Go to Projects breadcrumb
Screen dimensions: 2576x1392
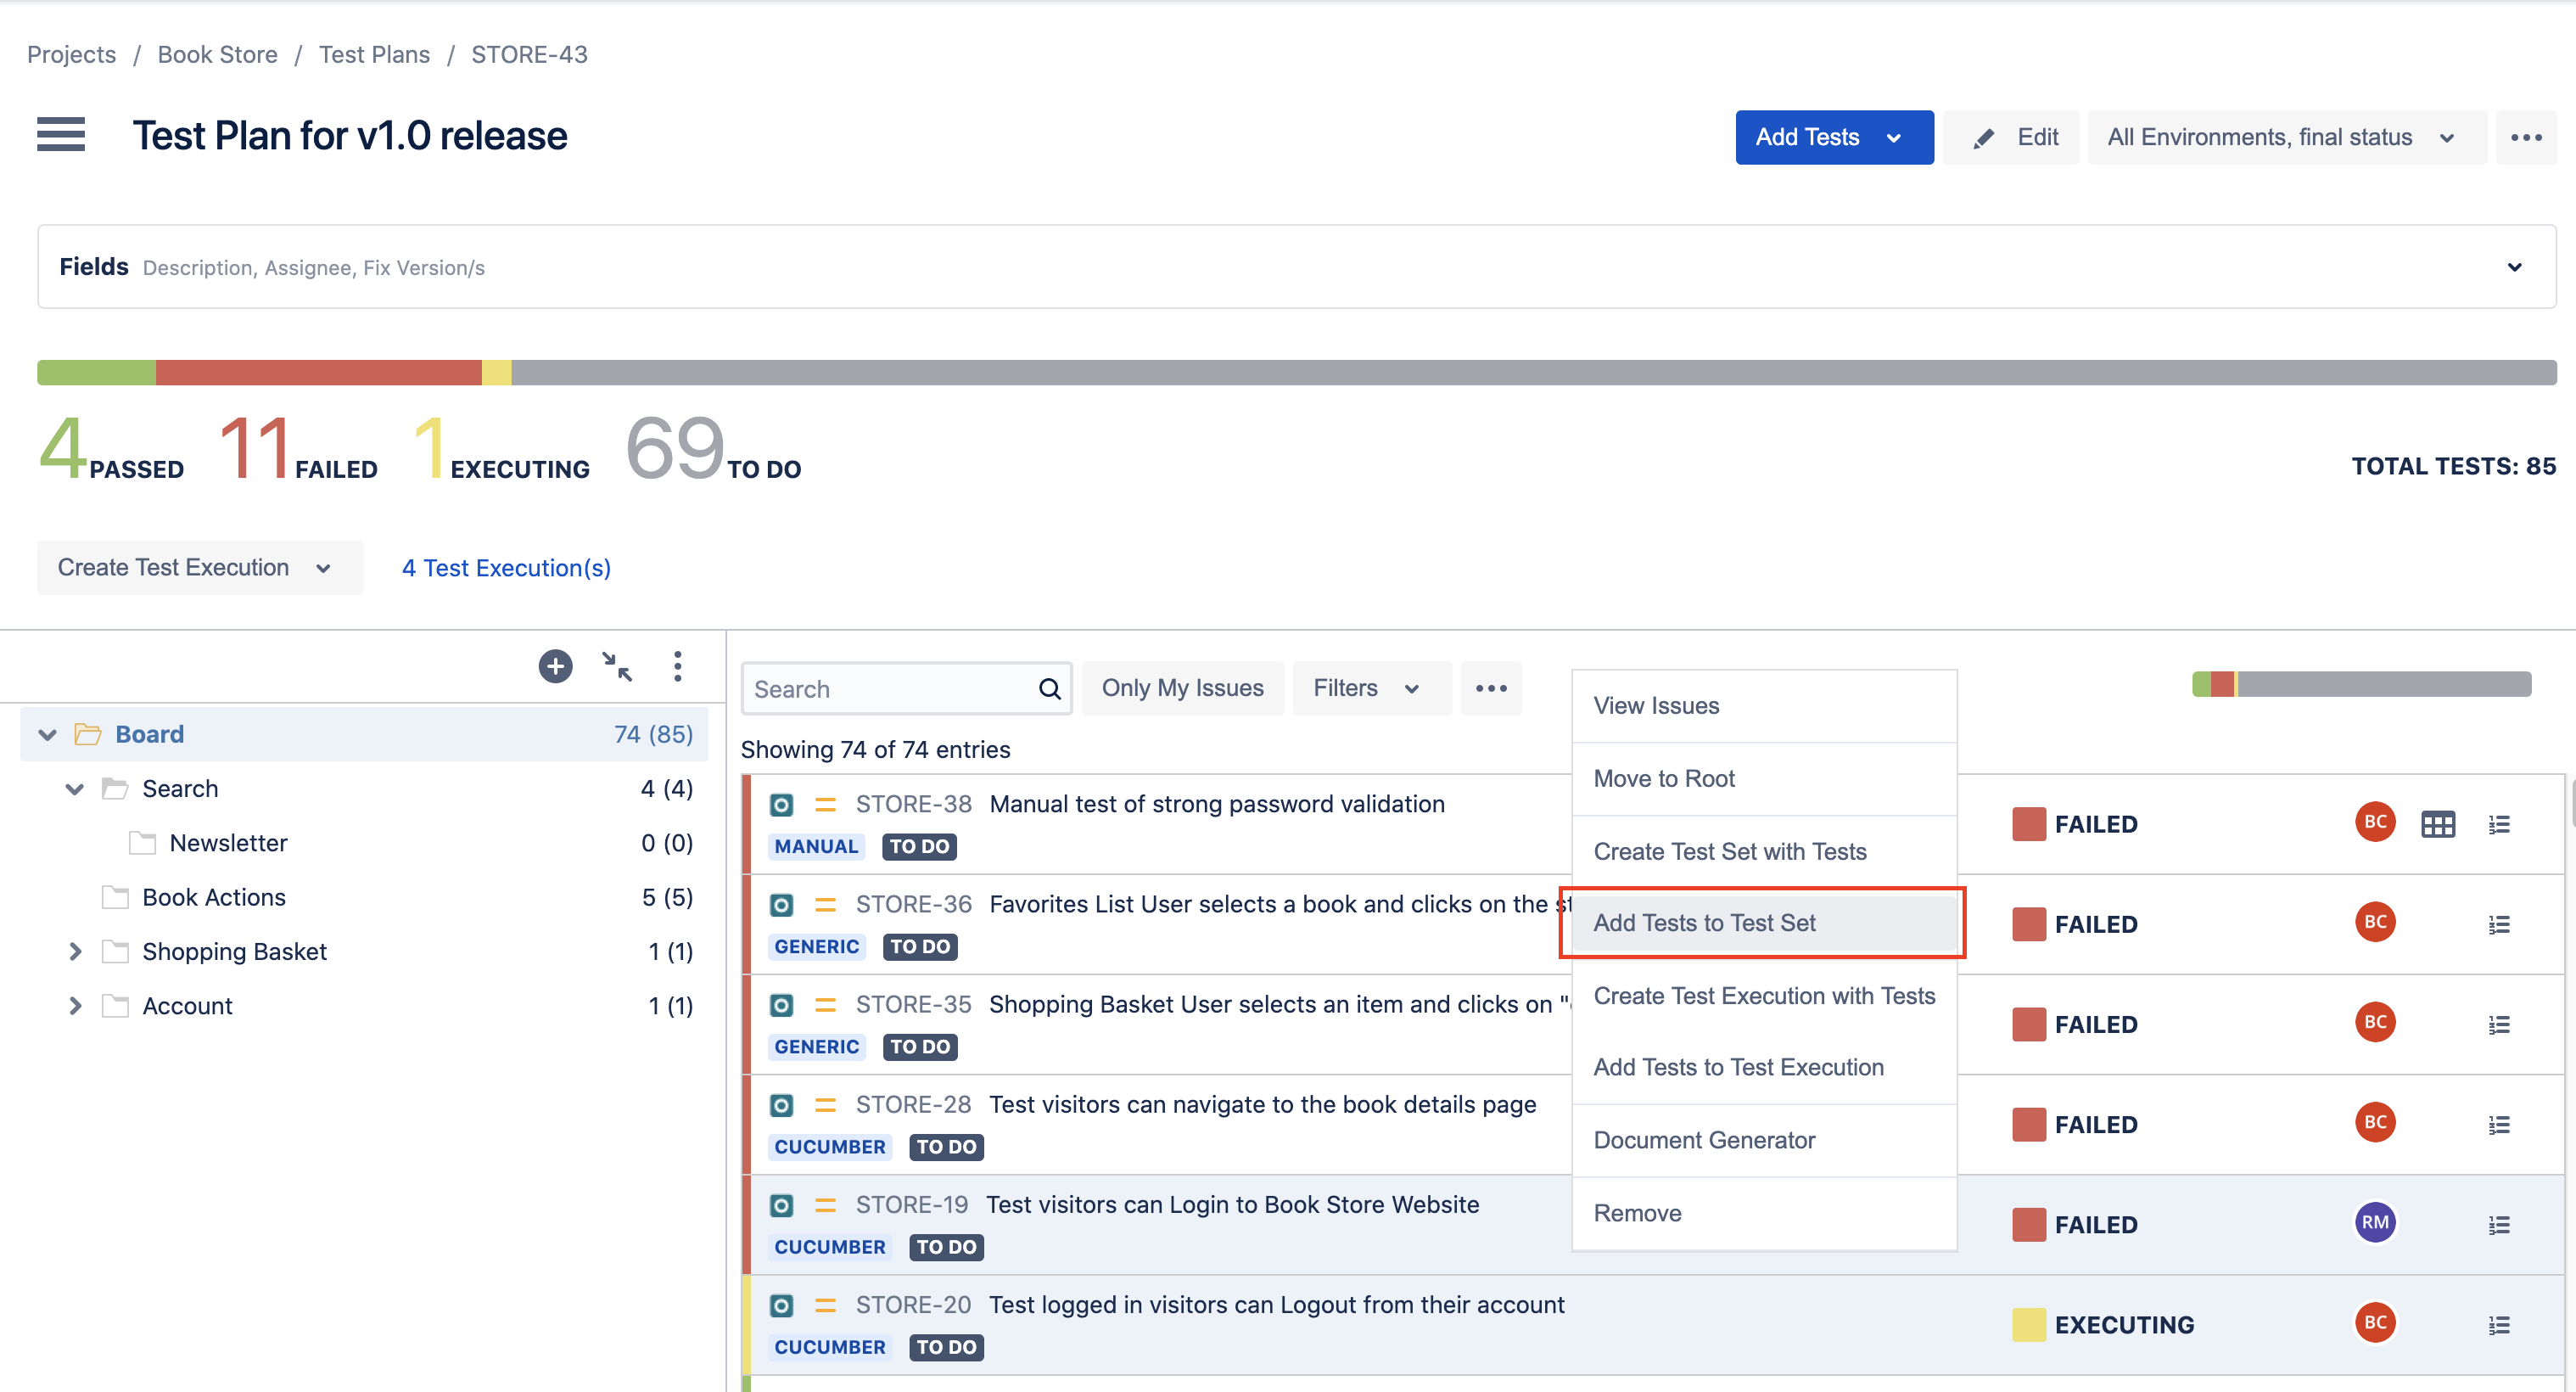click(x=71, y=55)
